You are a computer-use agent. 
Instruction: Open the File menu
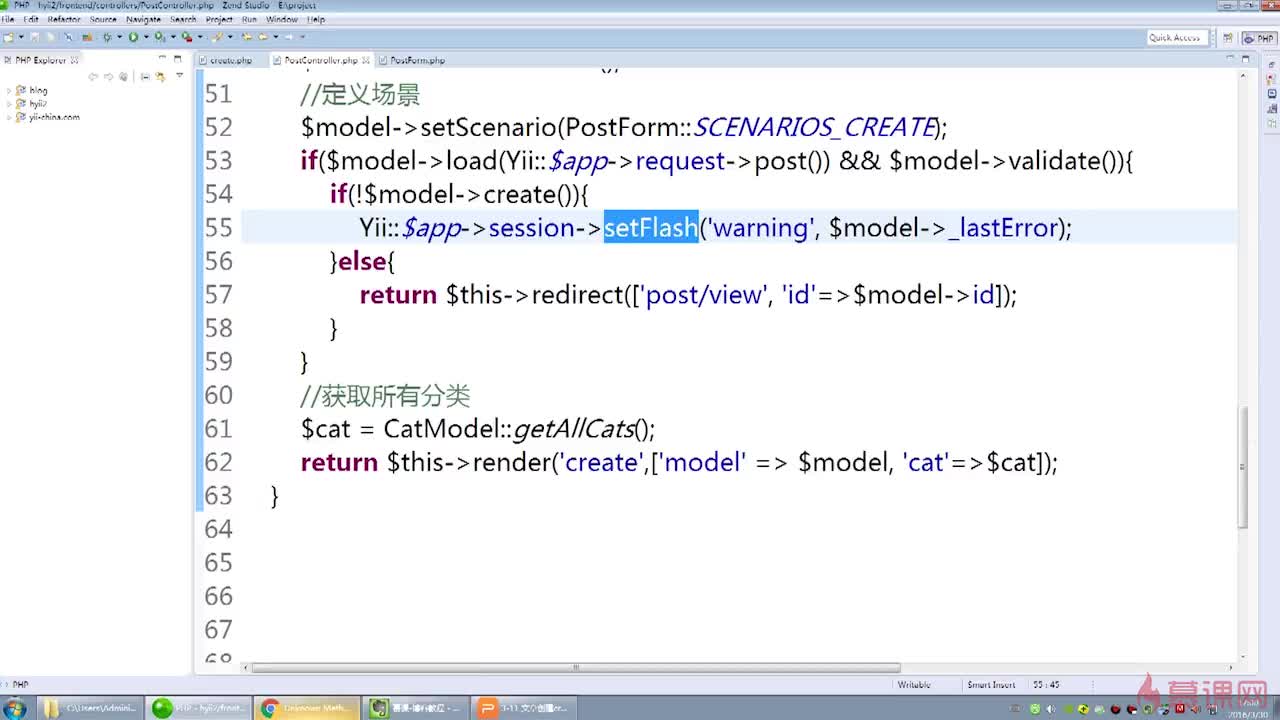8,19
